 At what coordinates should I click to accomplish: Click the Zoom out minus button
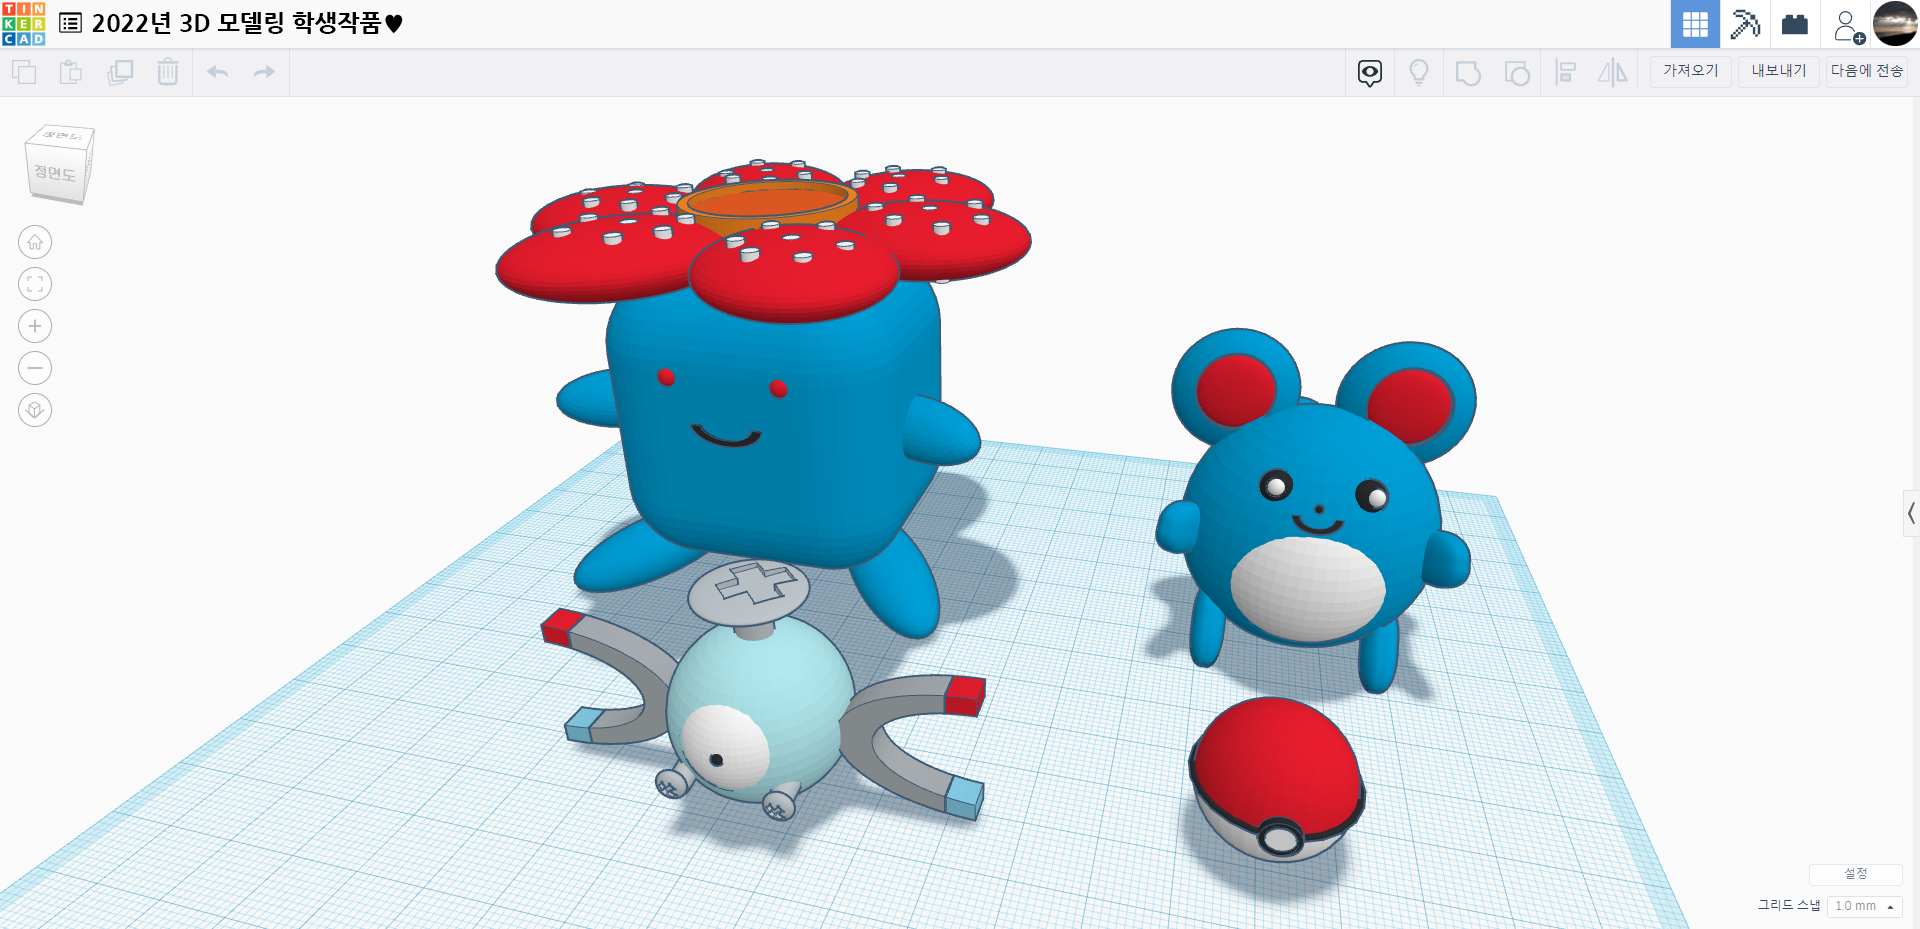click(35, 368)
